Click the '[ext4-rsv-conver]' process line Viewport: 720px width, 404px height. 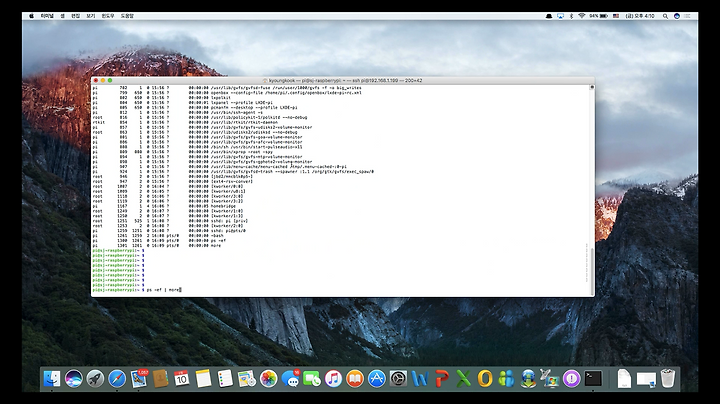(172, 181)
